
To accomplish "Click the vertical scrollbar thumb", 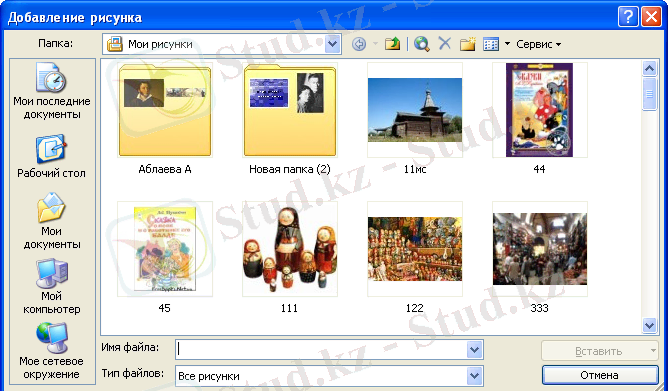I will click(x=649, y=94).
